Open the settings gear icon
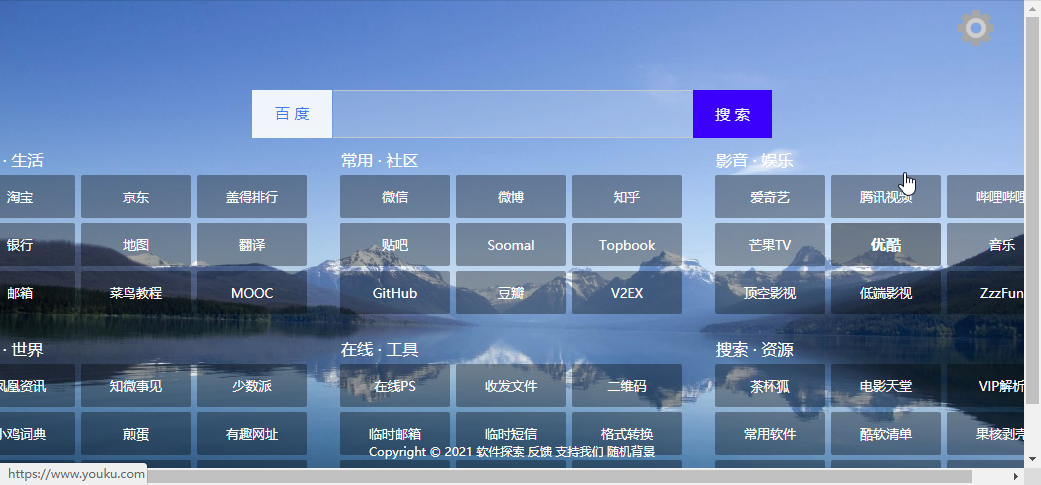This screenshot has height=485, width=1041. tap(976, 29)
